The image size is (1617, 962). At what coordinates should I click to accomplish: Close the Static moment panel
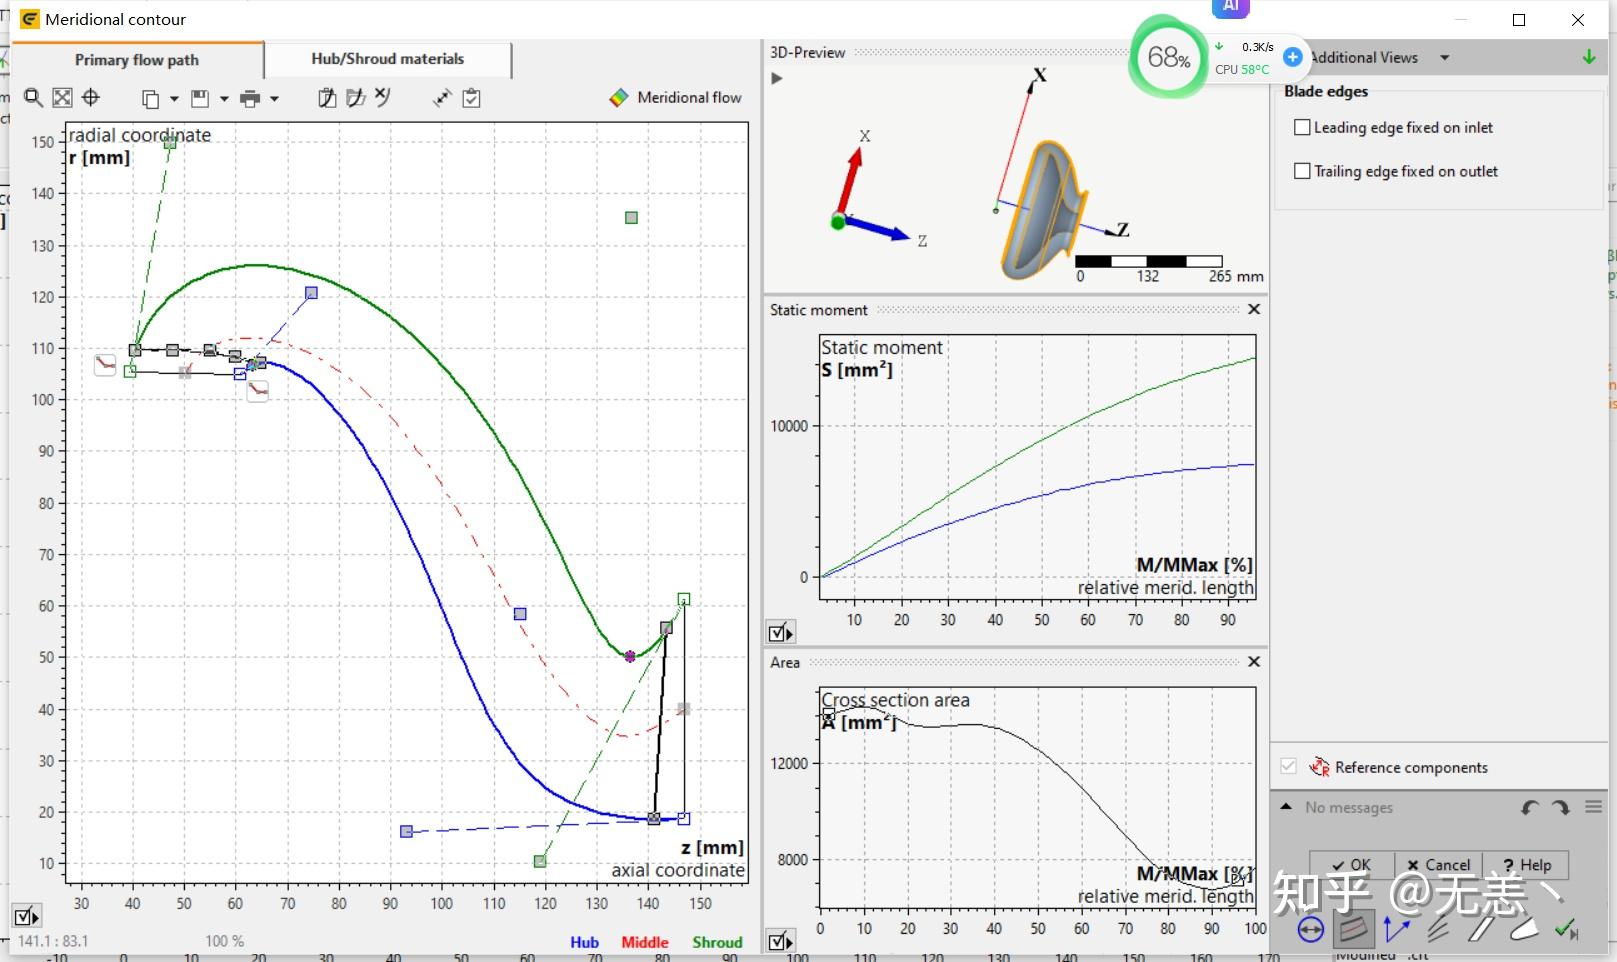point(1254,309)
